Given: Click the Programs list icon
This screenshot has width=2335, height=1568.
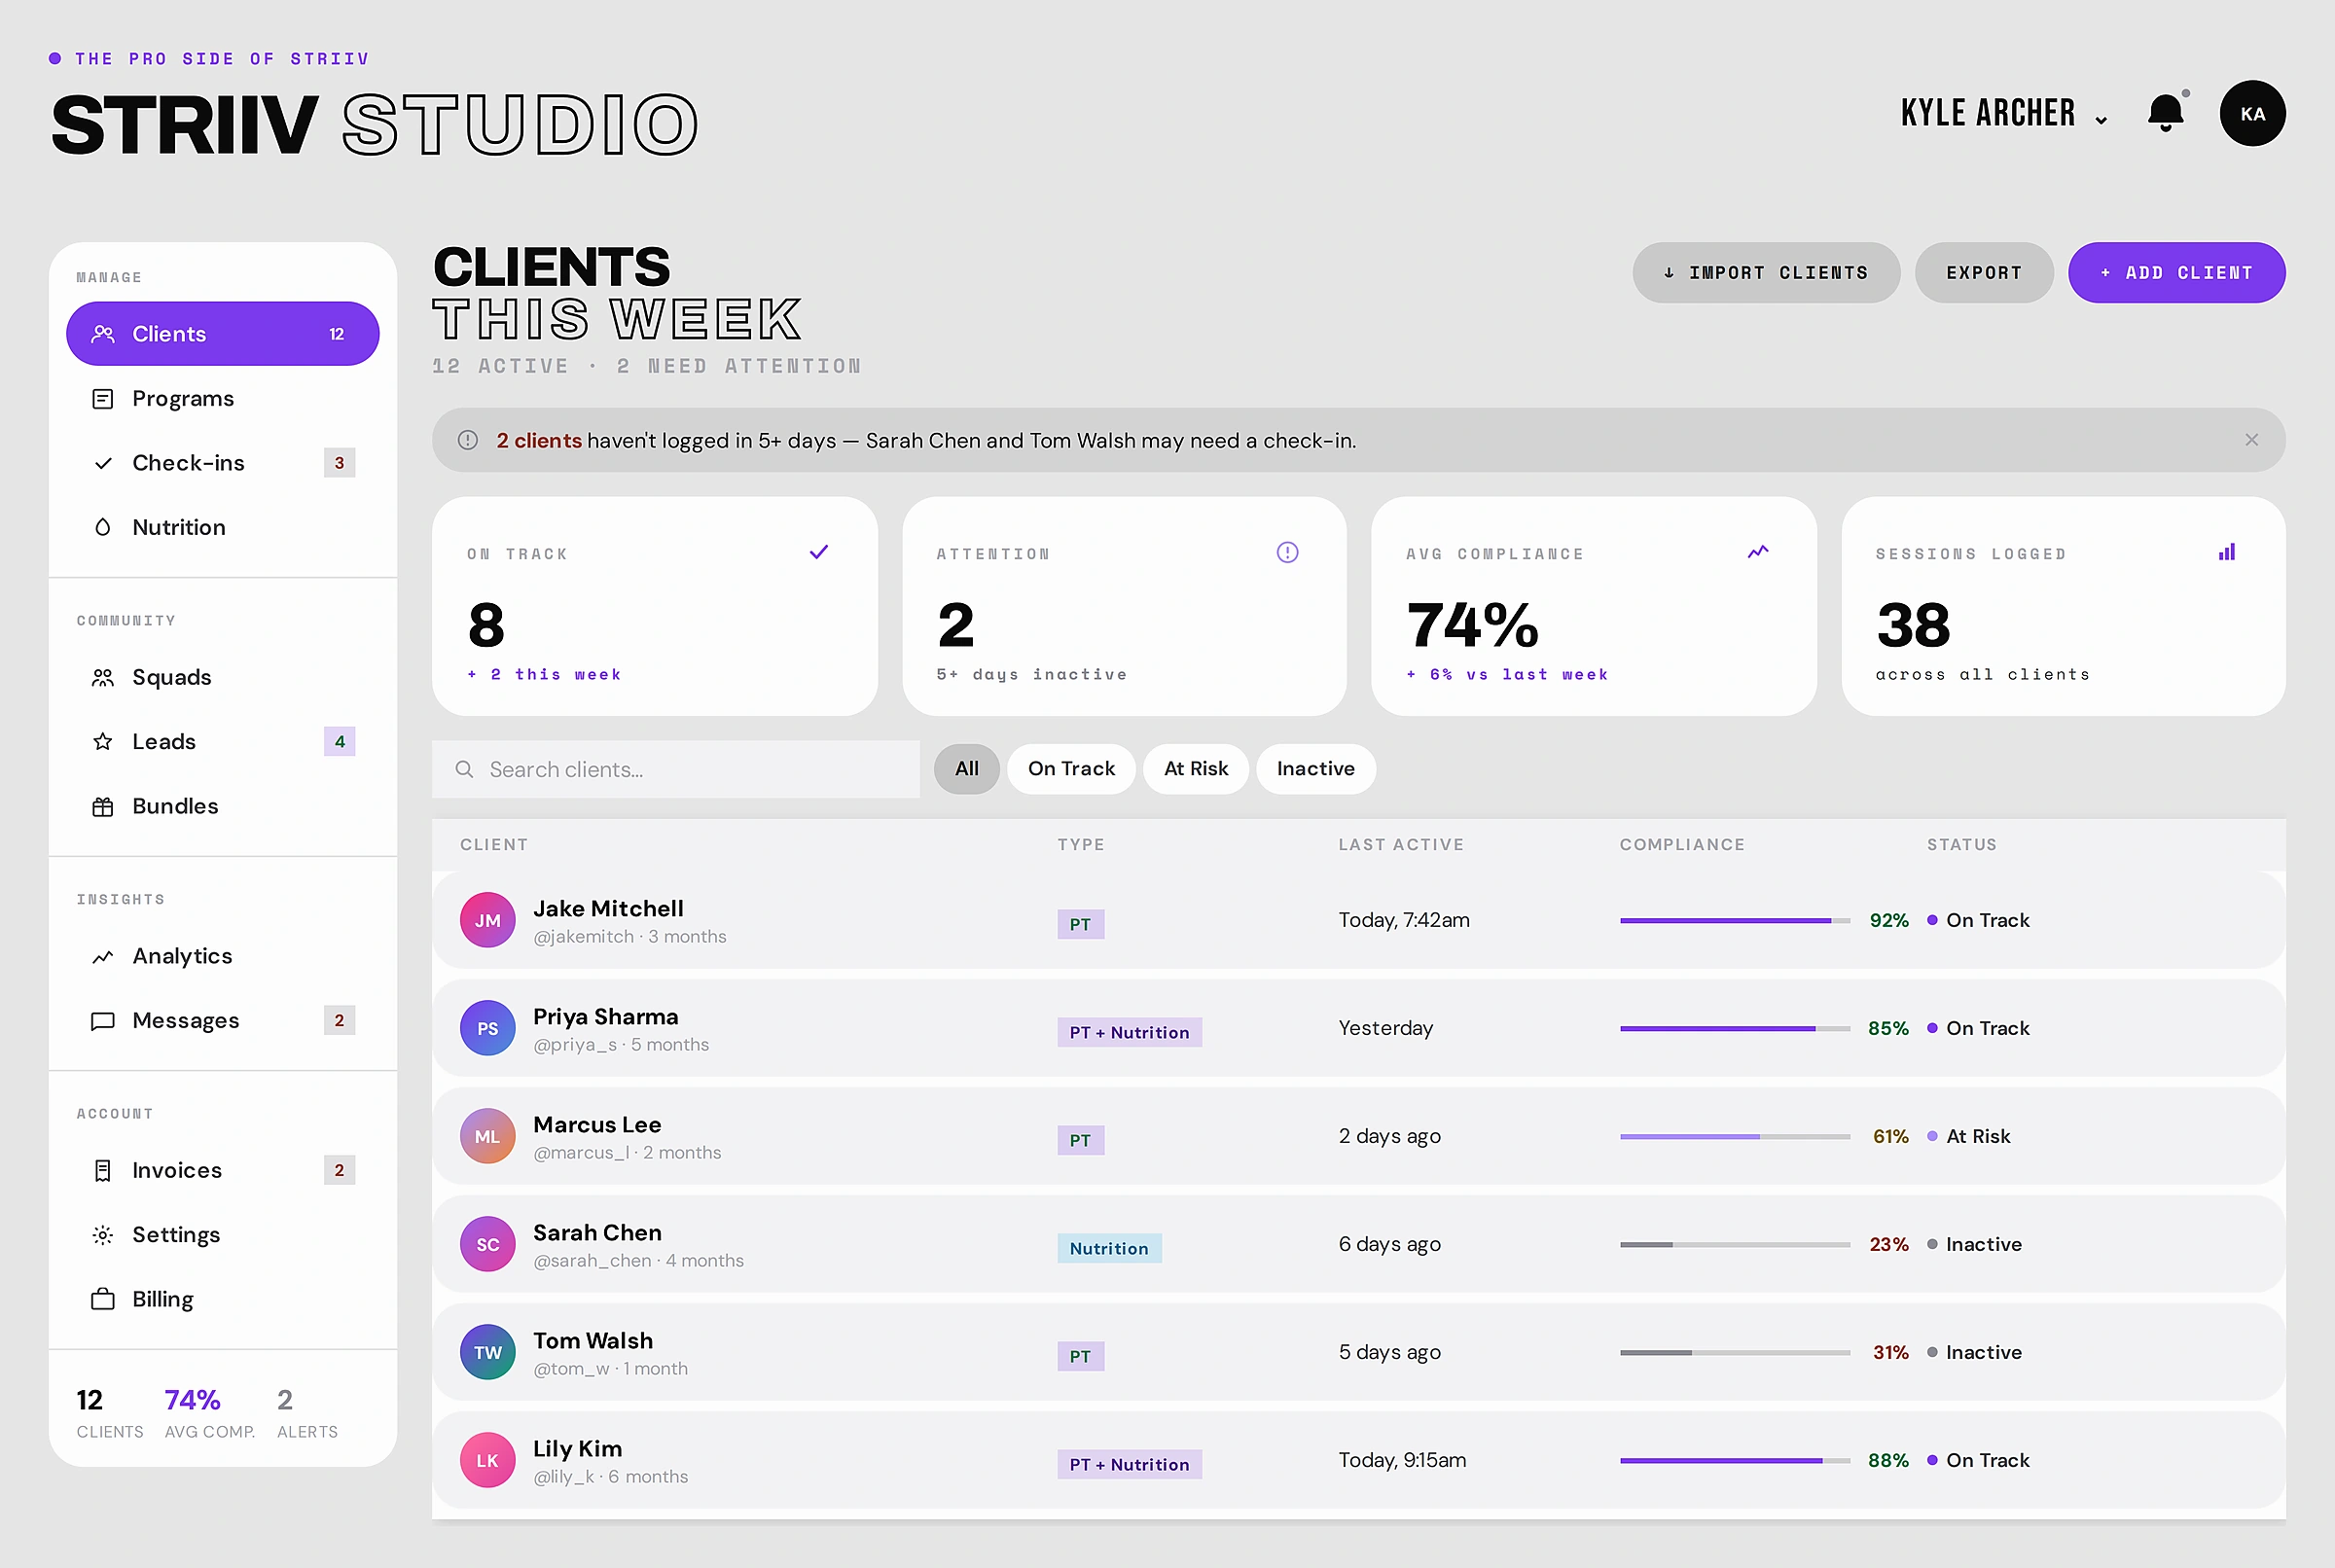Looking at the screenshot, I should [x=103, y=399].
